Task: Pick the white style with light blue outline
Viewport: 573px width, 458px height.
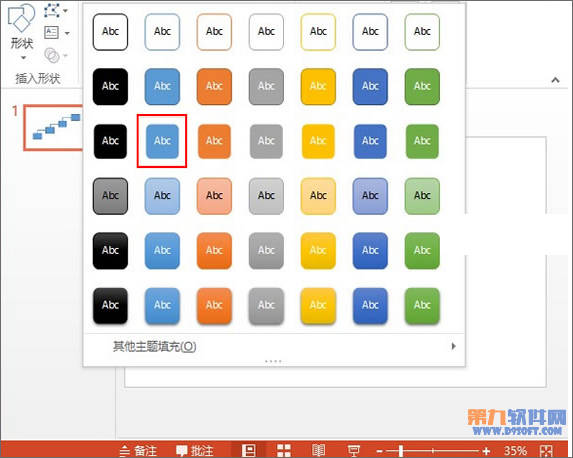Action: point(162,32)
